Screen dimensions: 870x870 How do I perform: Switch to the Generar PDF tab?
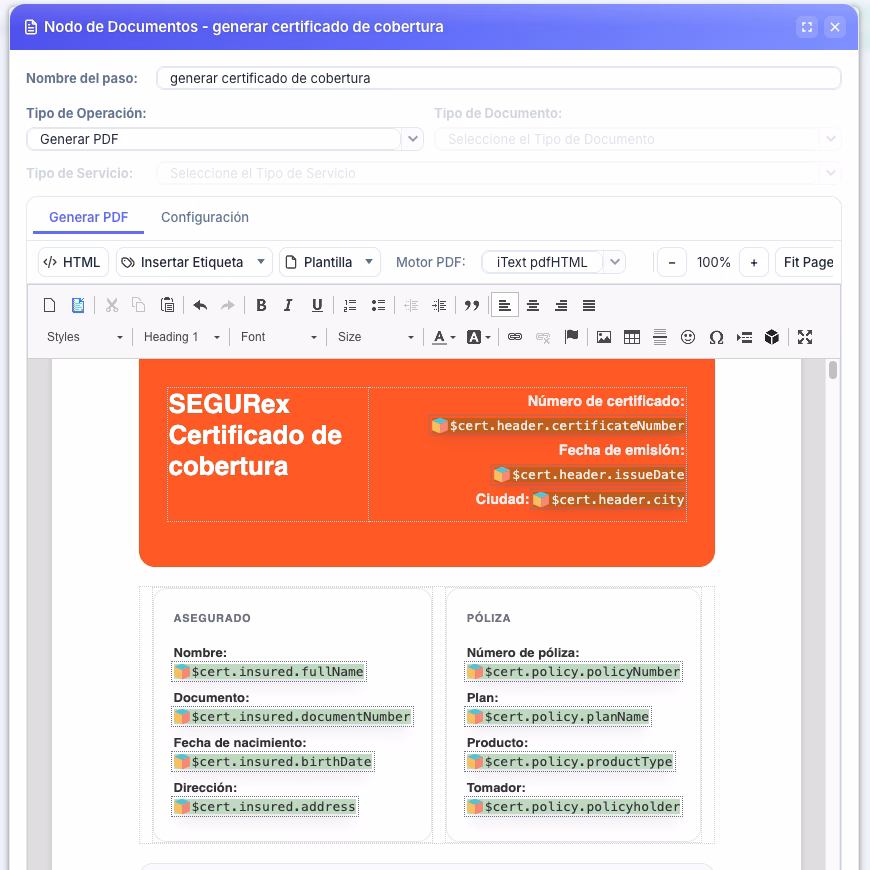[x=88, y=218]
